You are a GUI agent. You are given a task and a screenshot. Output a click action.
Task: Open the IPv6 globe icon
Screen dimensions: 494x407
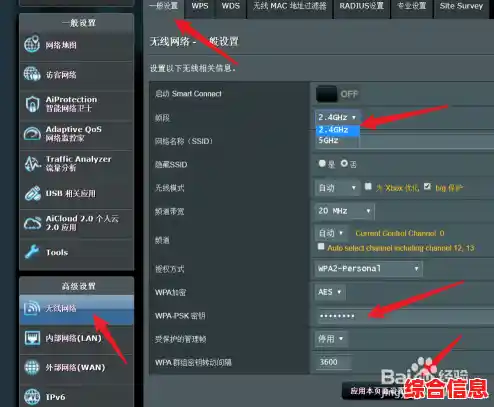coord(32,397)
